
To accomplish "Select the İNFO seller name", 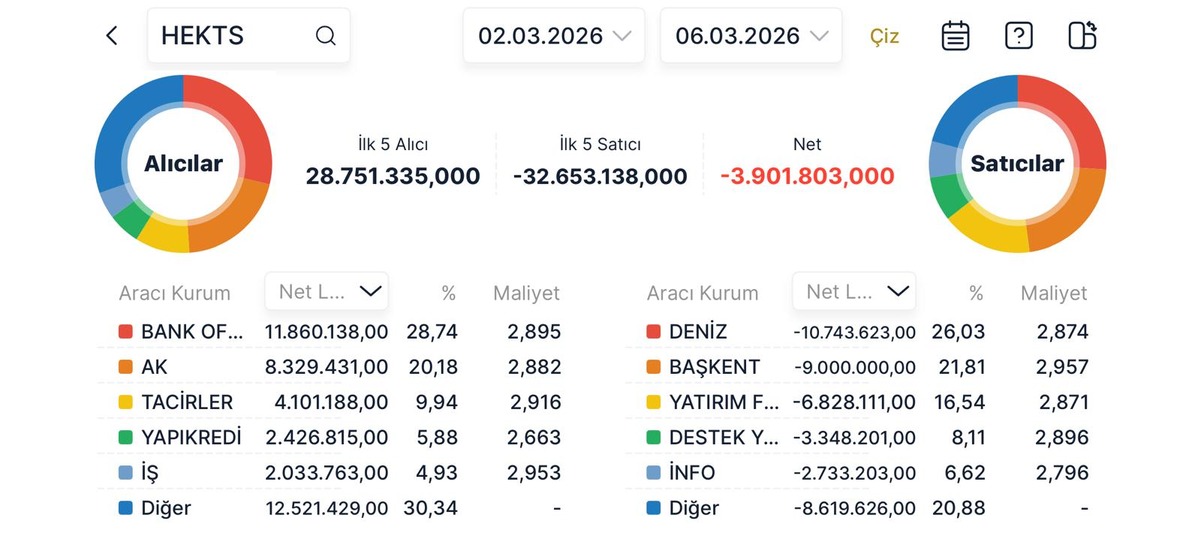I will click(692, 472).
